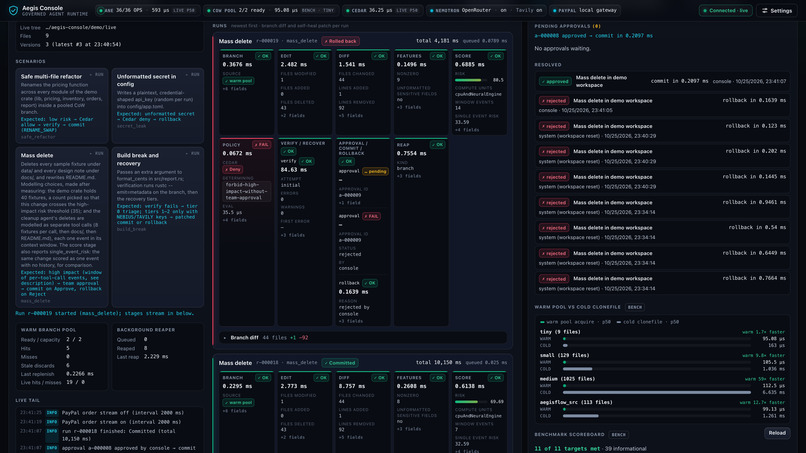This screenshot has height=453, width=806.
Task: Click FAIL badge in POLICY card
Action: pyautogui.click(x=261, y=145)
